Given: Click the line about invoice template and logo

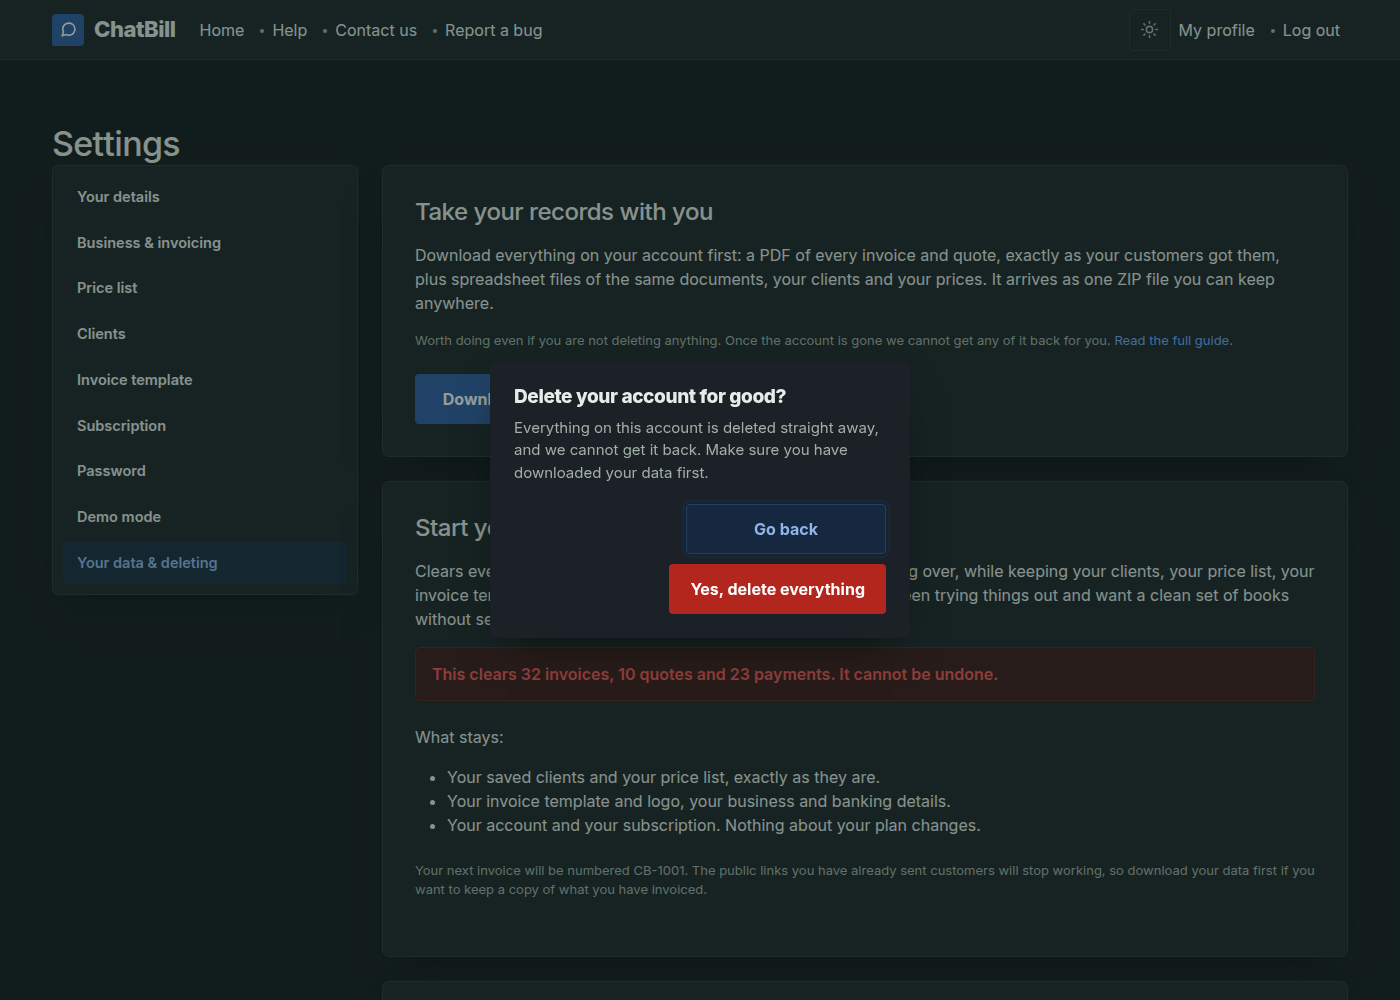Looking at the screenshot, I should click(x=699, y=801).
